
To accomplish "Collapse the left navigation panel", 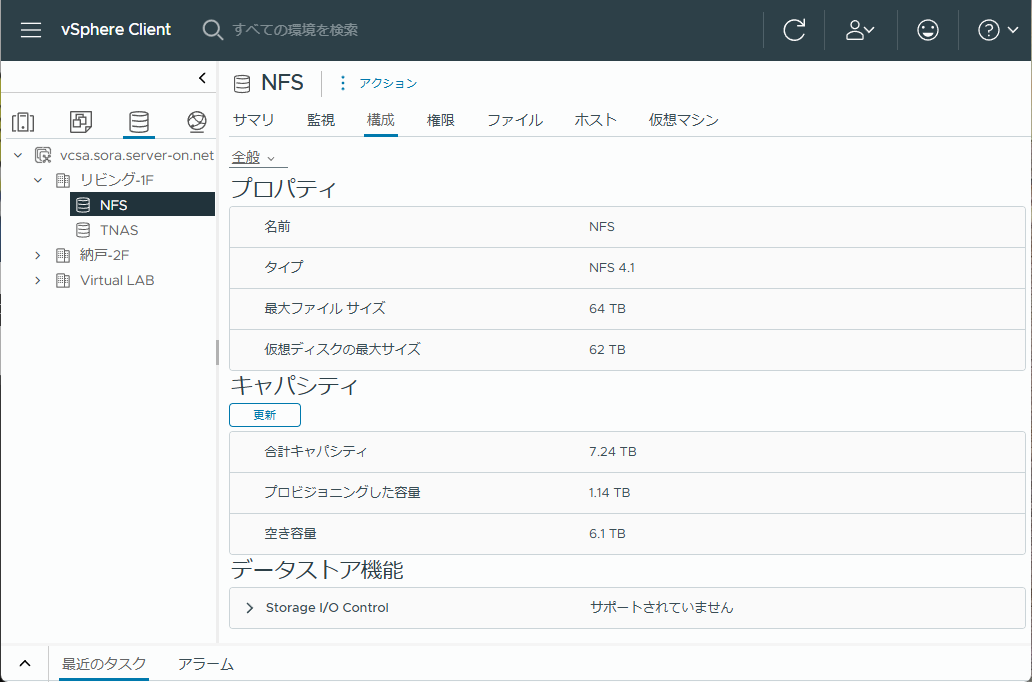I will (x=202, y=78).
